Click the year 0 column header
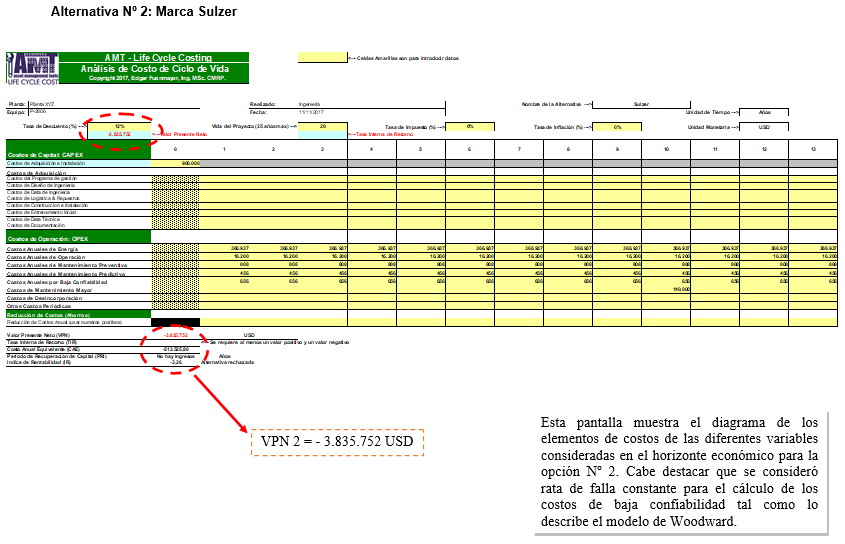The image size is (845, 544). point(176,149)
